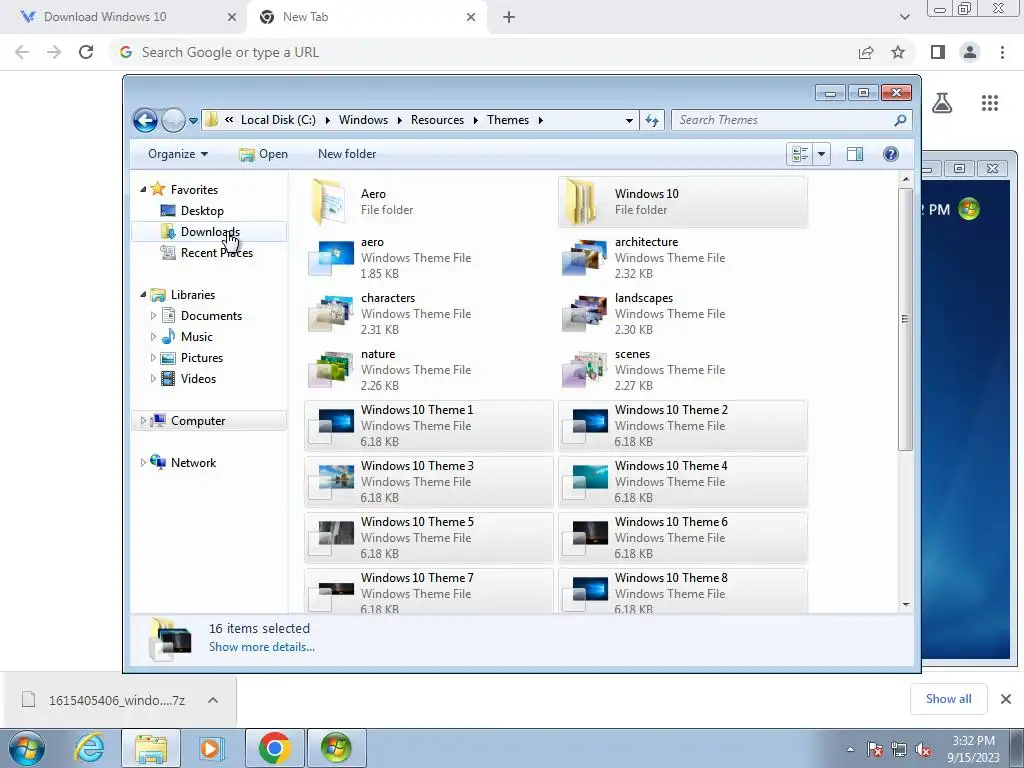Select the architecture theme file icon
The image size is (1024, 768).
584,257
